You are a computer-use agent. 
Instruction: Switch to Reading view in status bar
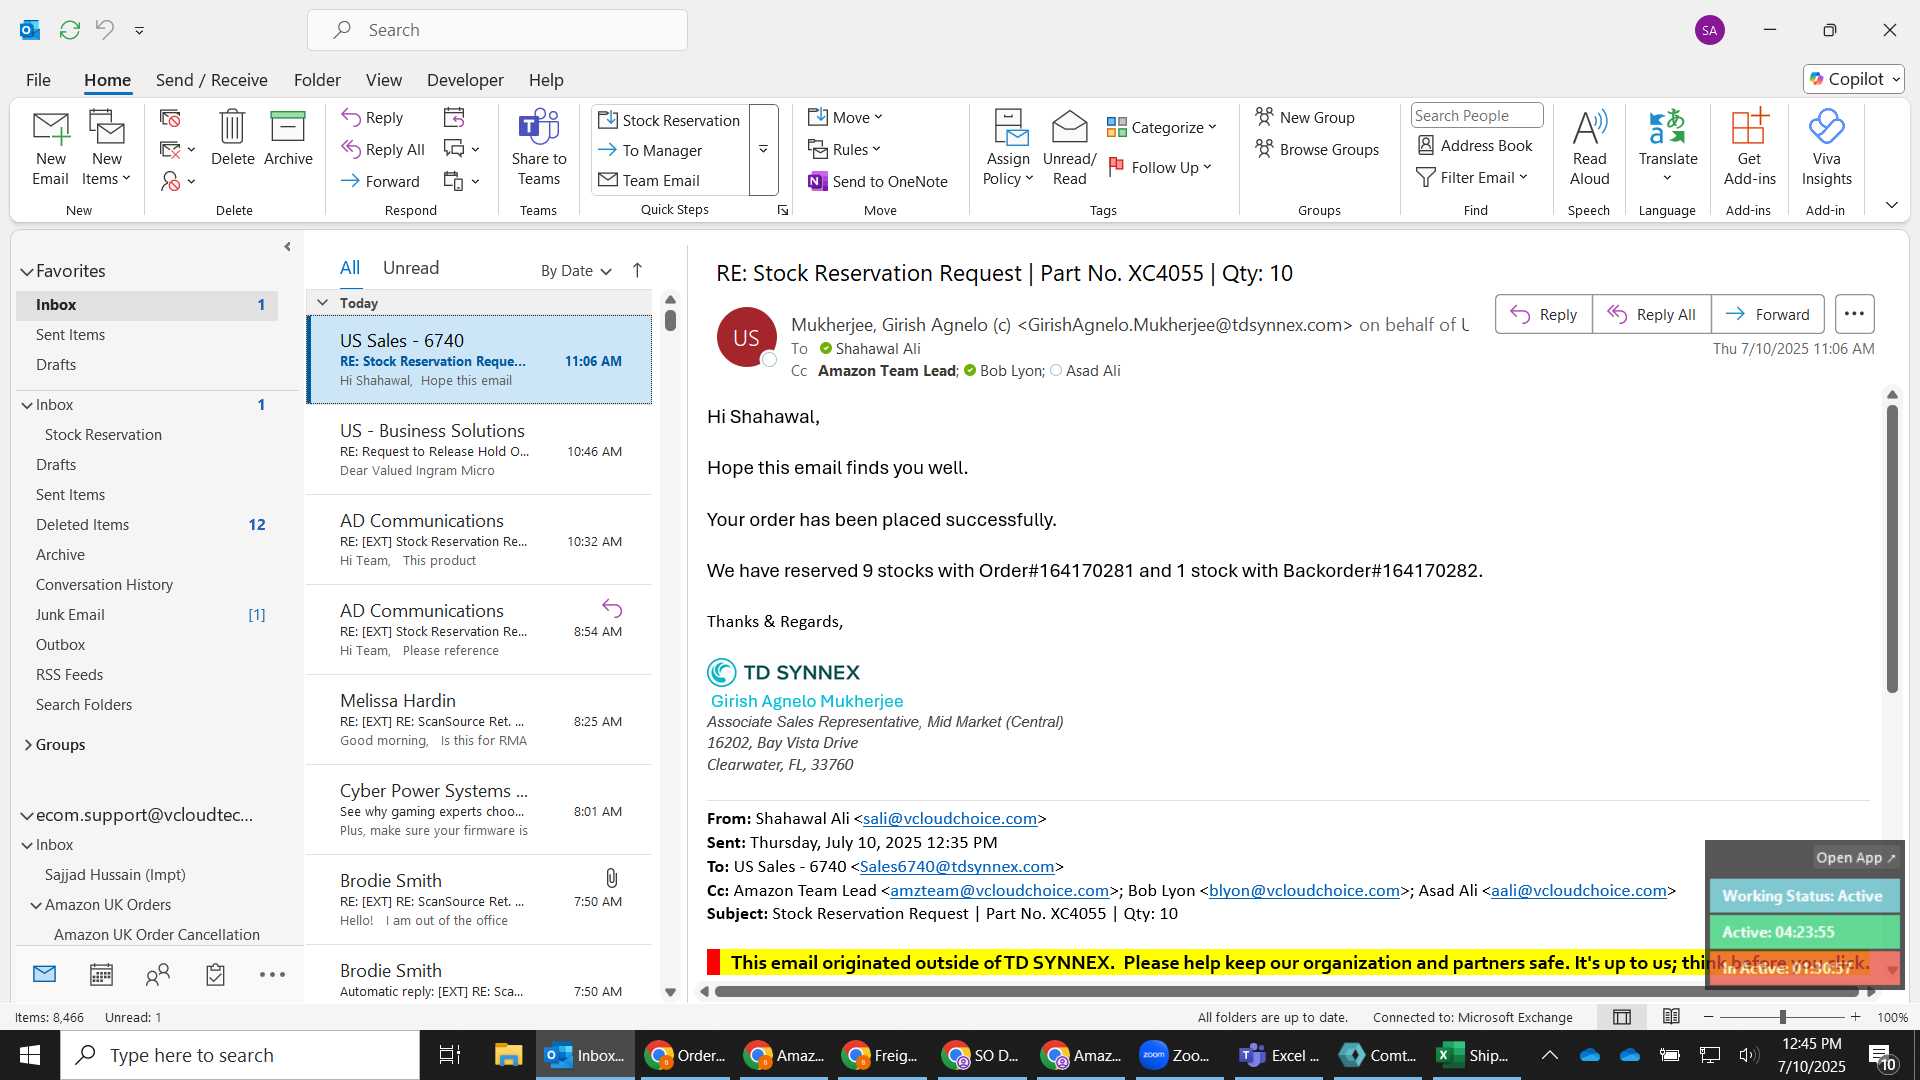[x=1671, y=1017]
